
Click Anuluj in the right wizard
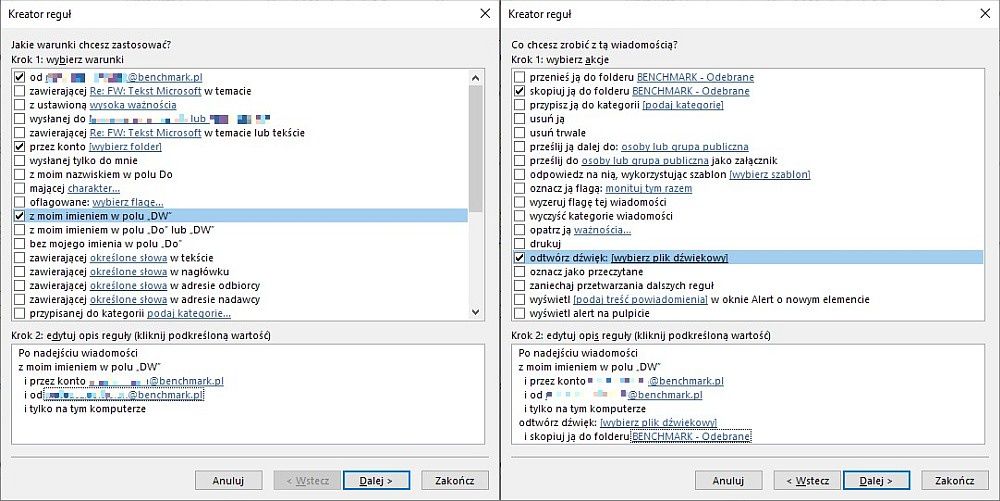pyautogui.click(x=728, y=481)
